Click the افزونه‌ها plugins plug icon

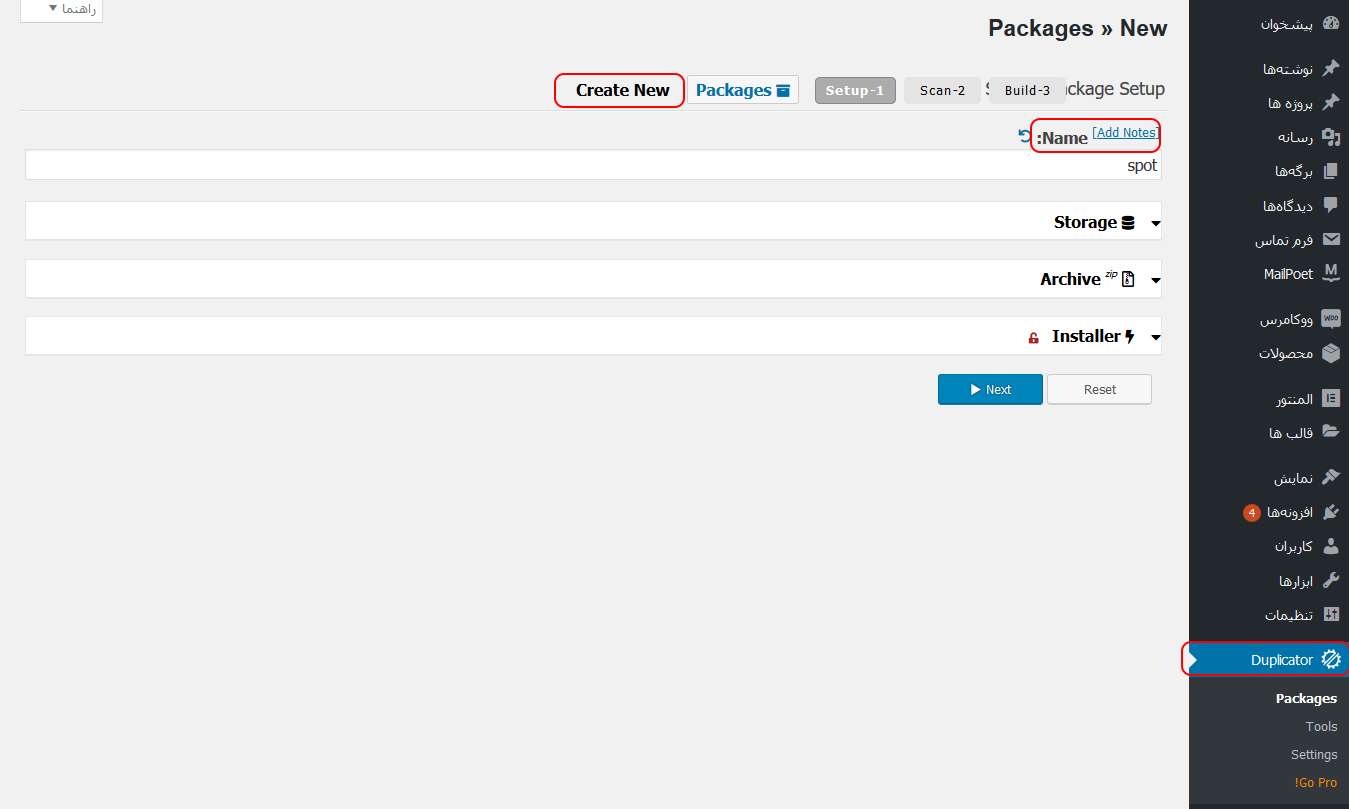pyautogui.click(x=1330, y=512)
